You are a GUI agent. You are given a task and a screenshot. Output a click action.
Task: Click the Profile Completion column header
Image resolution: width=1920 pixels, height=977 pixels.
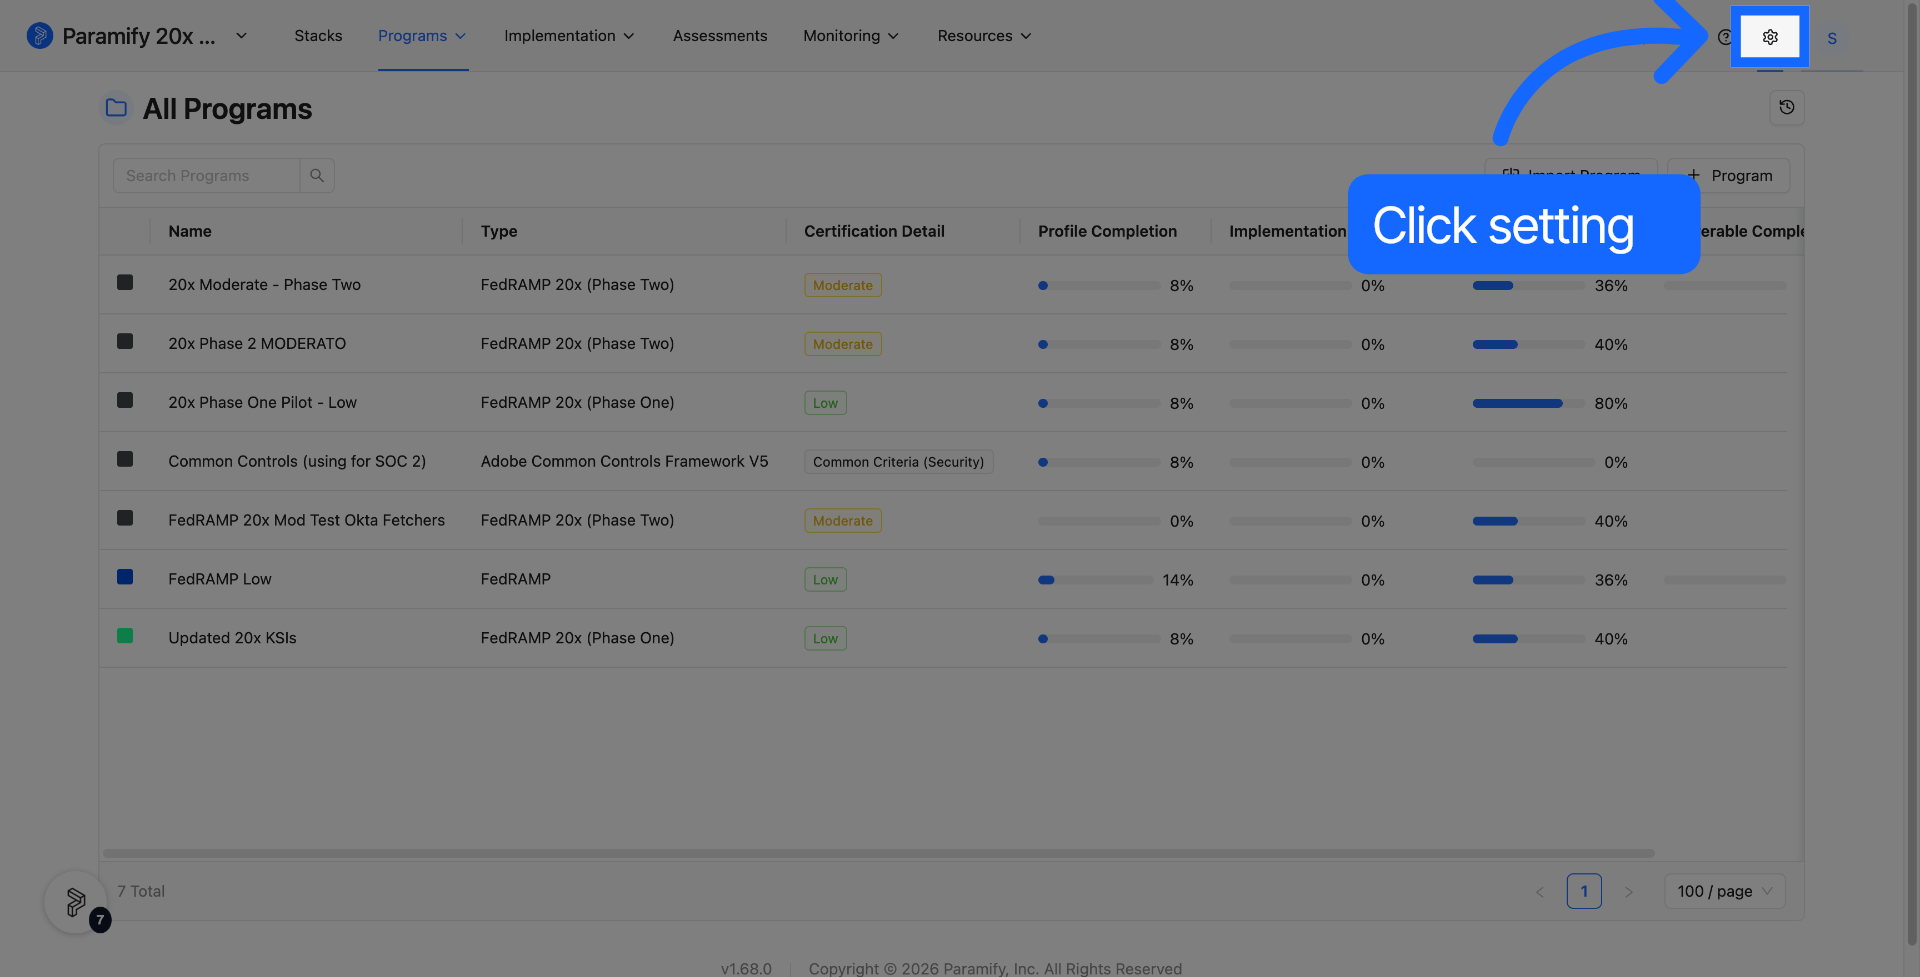pyautogui.click(x=1107, y=232)
